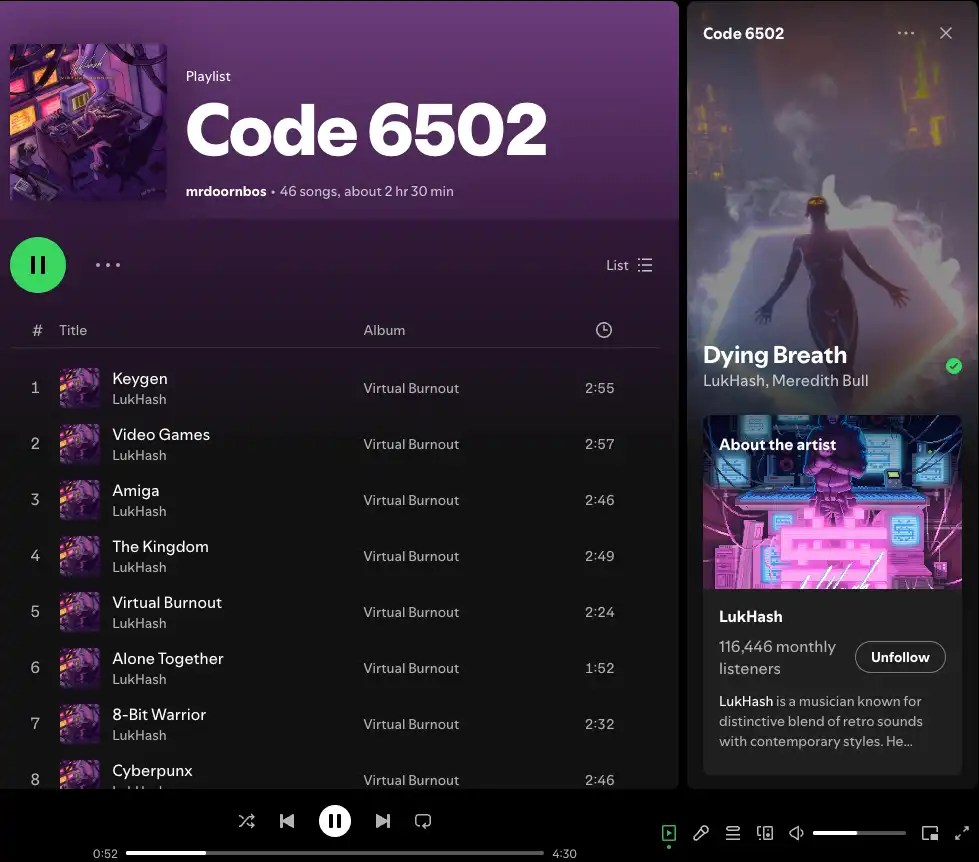This screenshot has width=979, height=862.
Task: Mute audio with the speaker icon
Action: pos(797,833)
